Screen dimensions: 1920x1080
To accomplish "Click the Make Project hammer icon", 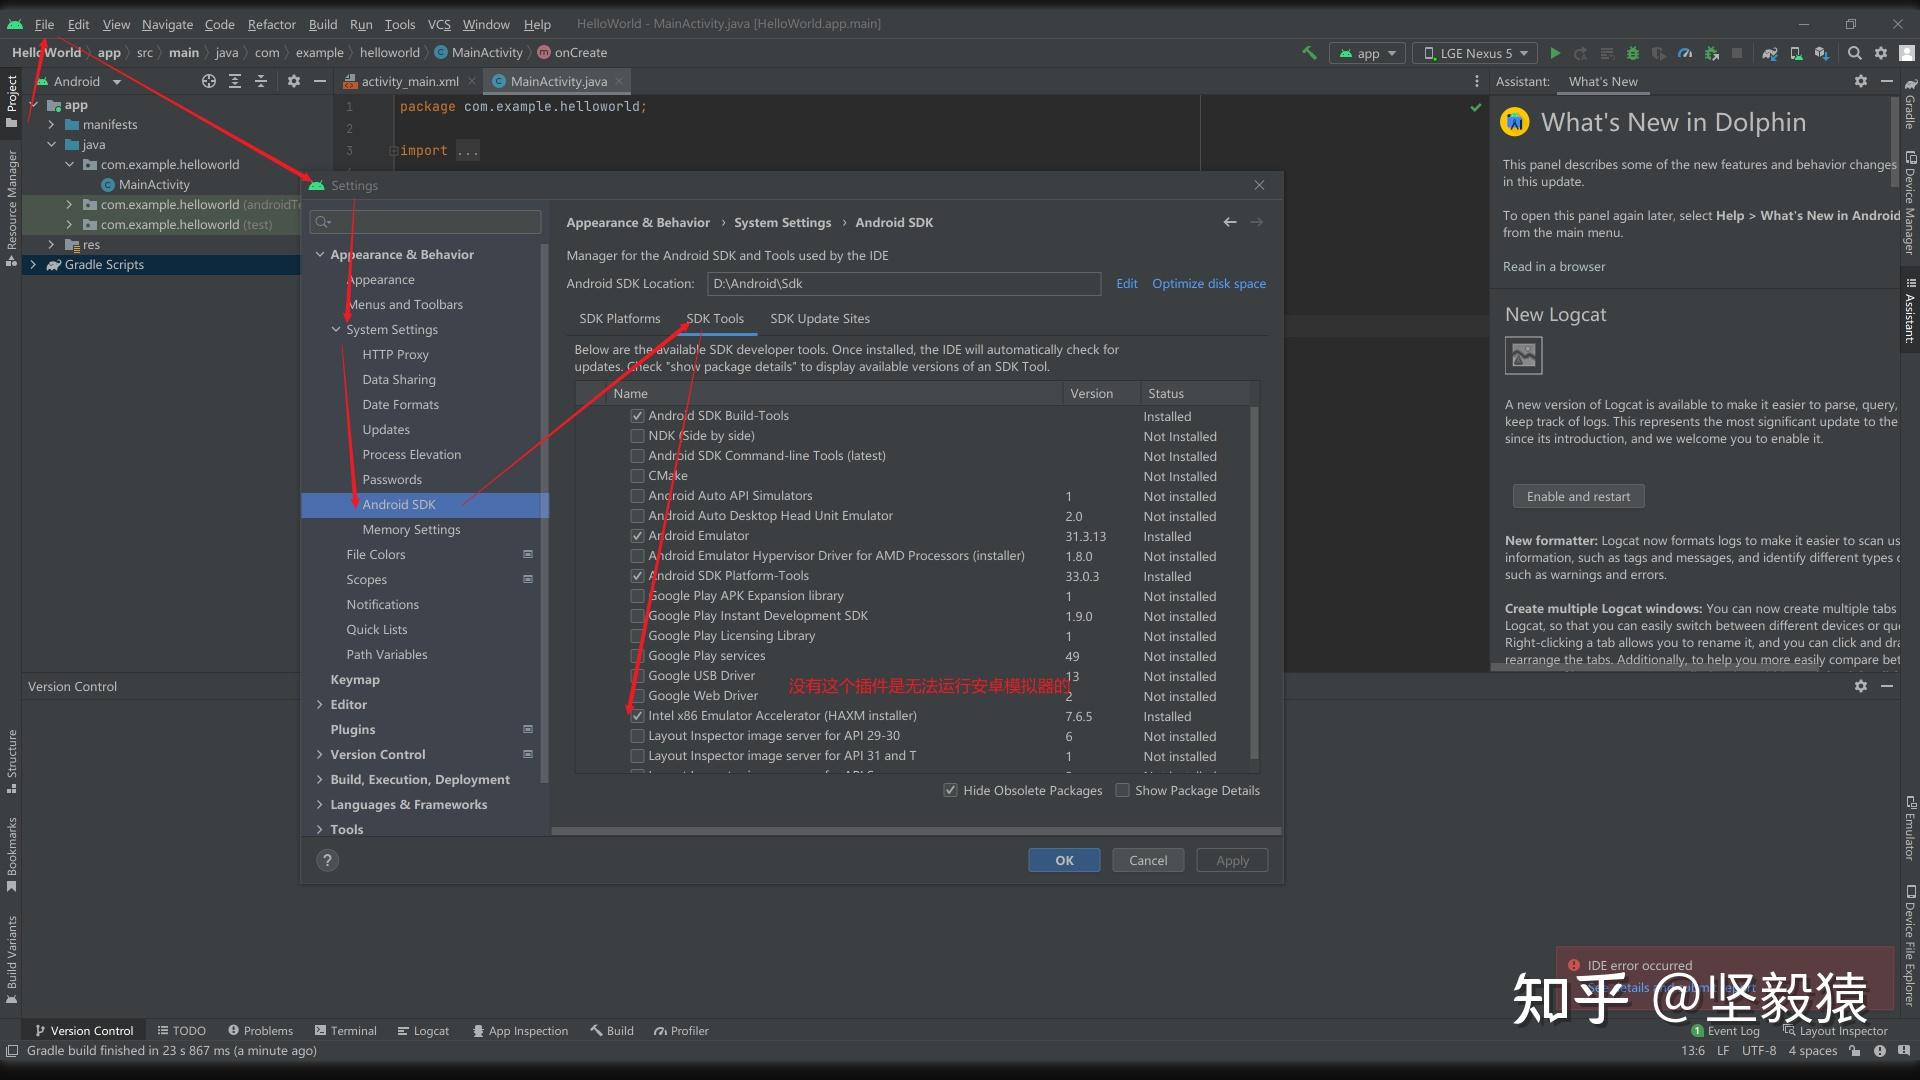I will click(1309, 53).
